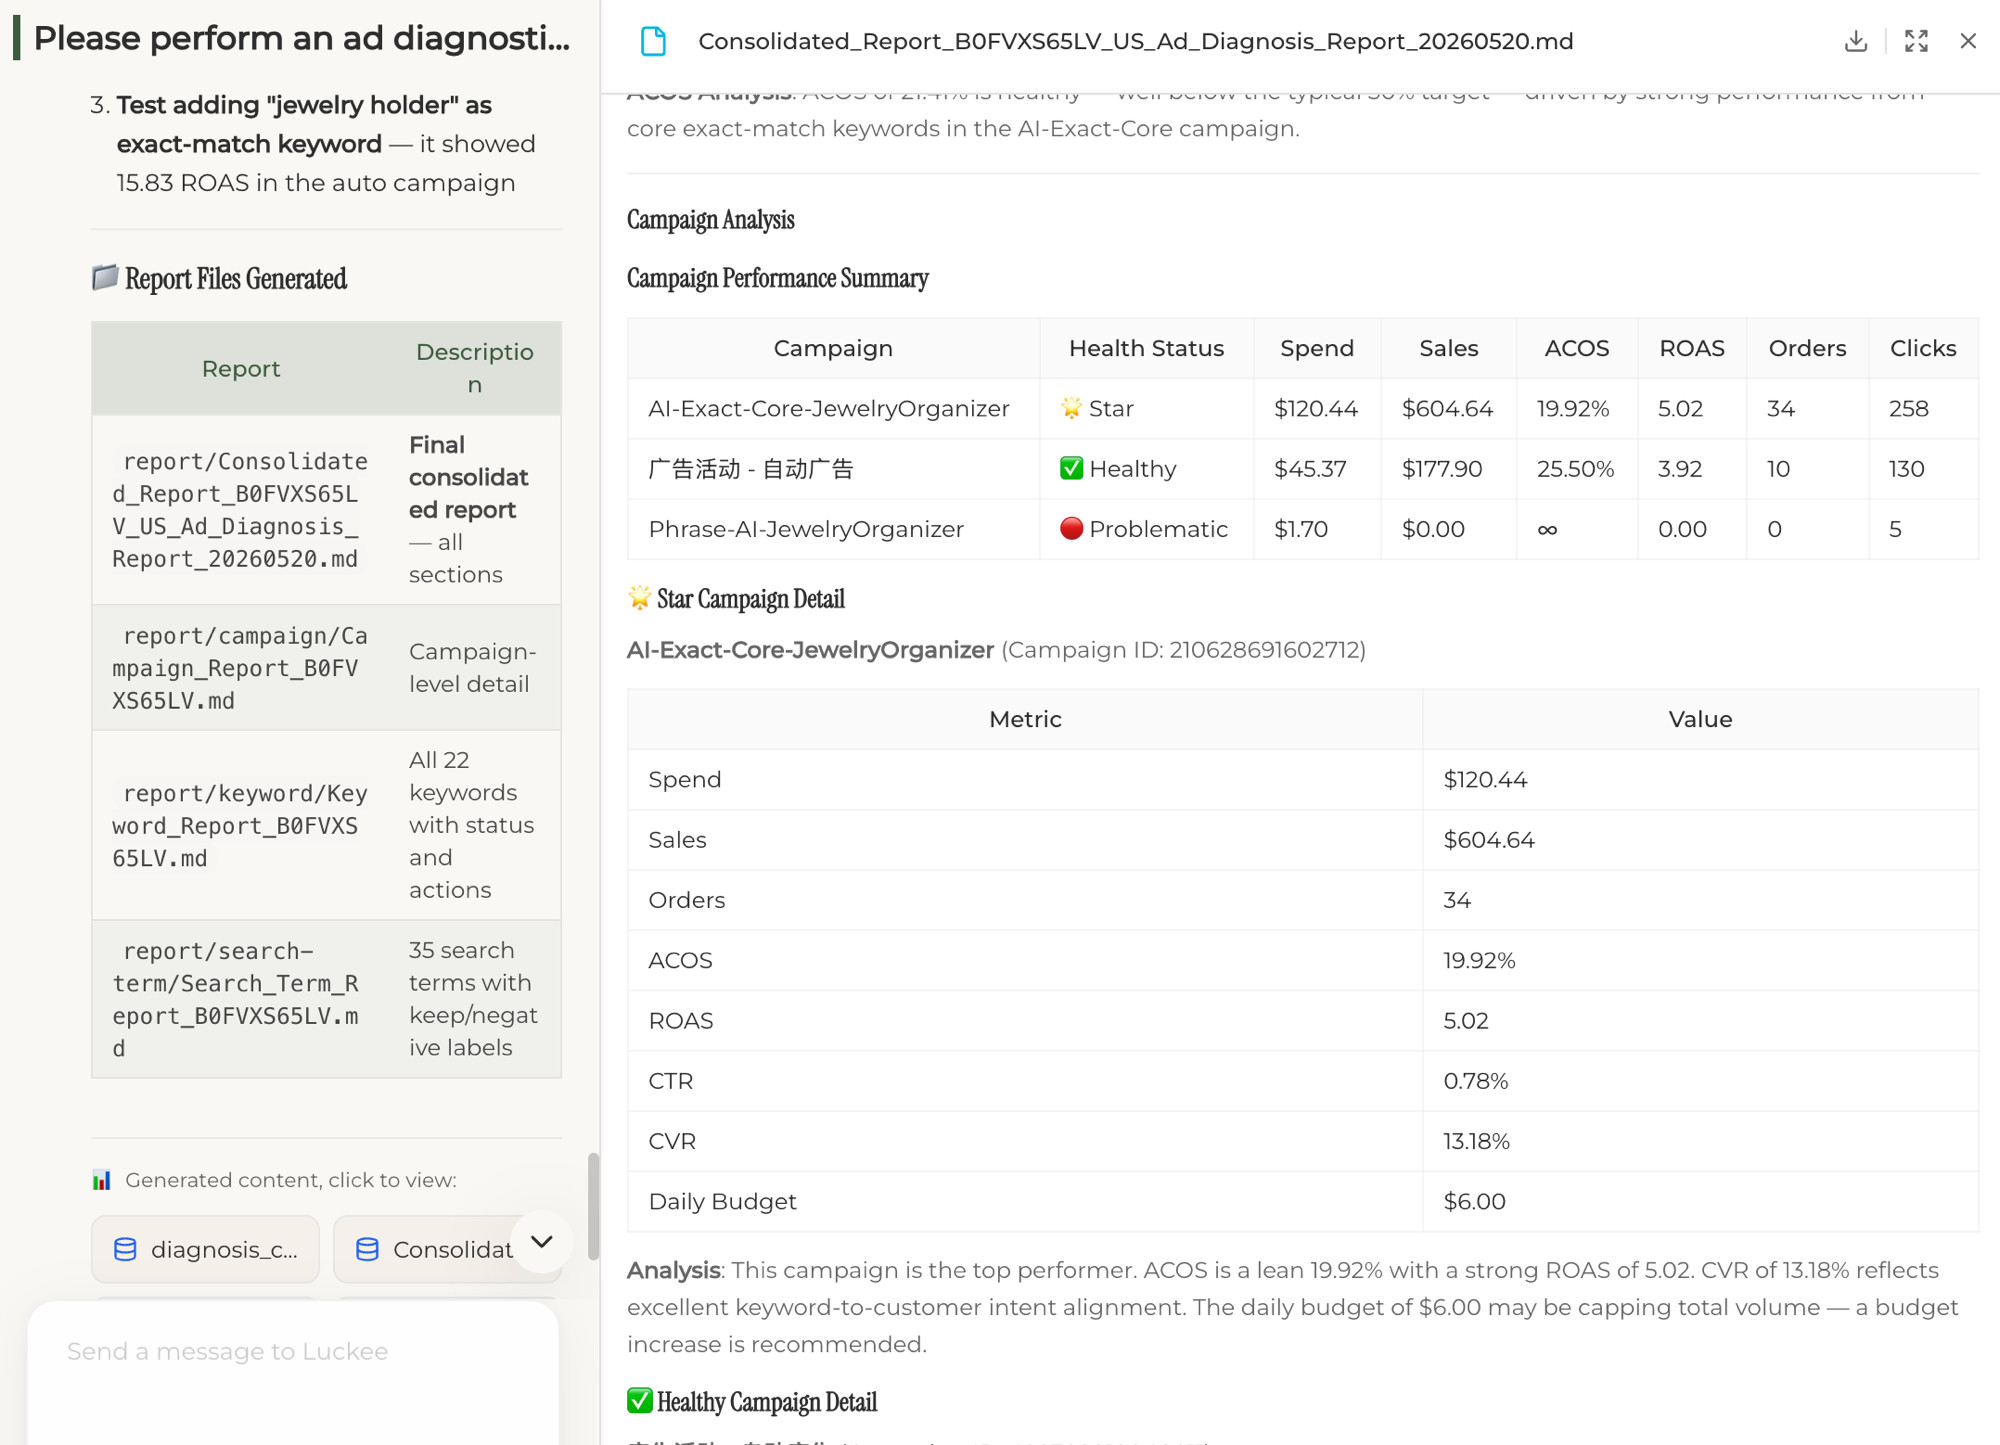Image resolution: width=2000 pixels, height=1445 pixels.
Task: Click the Daily Budget $6.00 value
Action: 1474,1201
